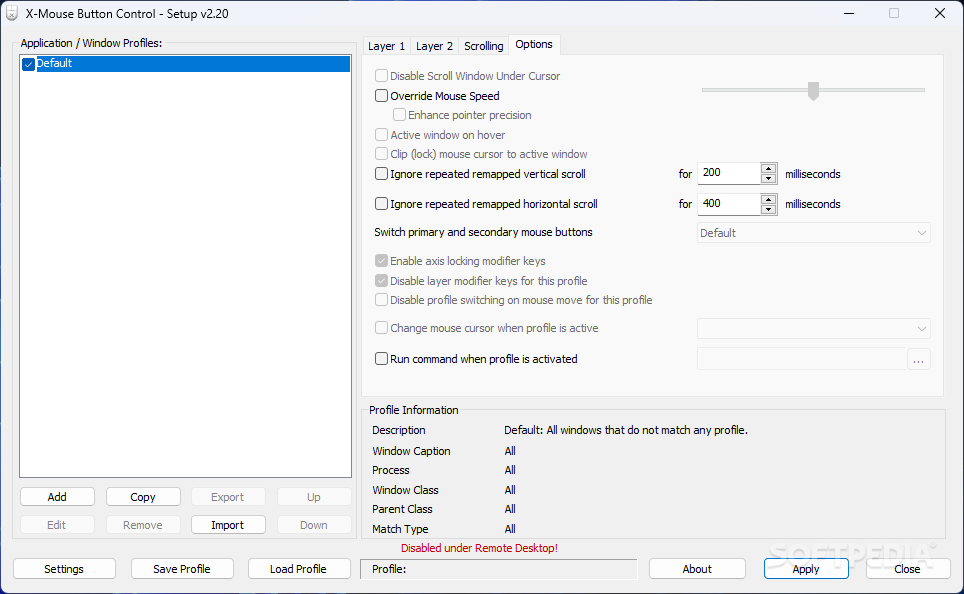The width and height of the screenshot is (964, 594).
Task: Click the Export button
Action: pyautogui.click(x=227, y=497)
